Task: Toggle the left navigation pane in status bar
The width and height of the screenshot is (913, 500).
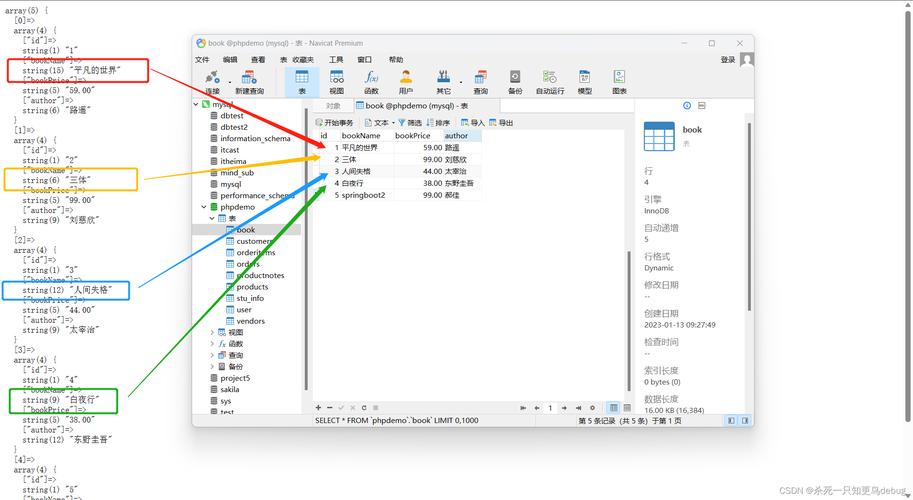Action: (731, 420)
